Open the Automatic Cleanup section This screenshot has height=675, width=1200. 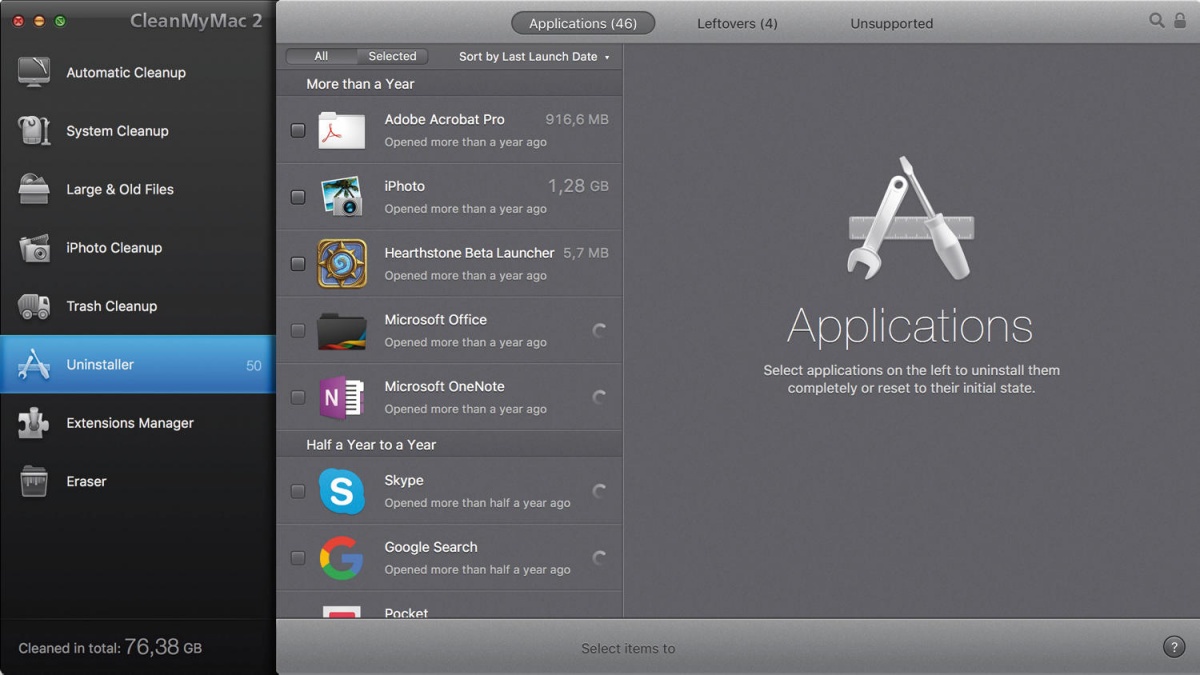(138, 72)
